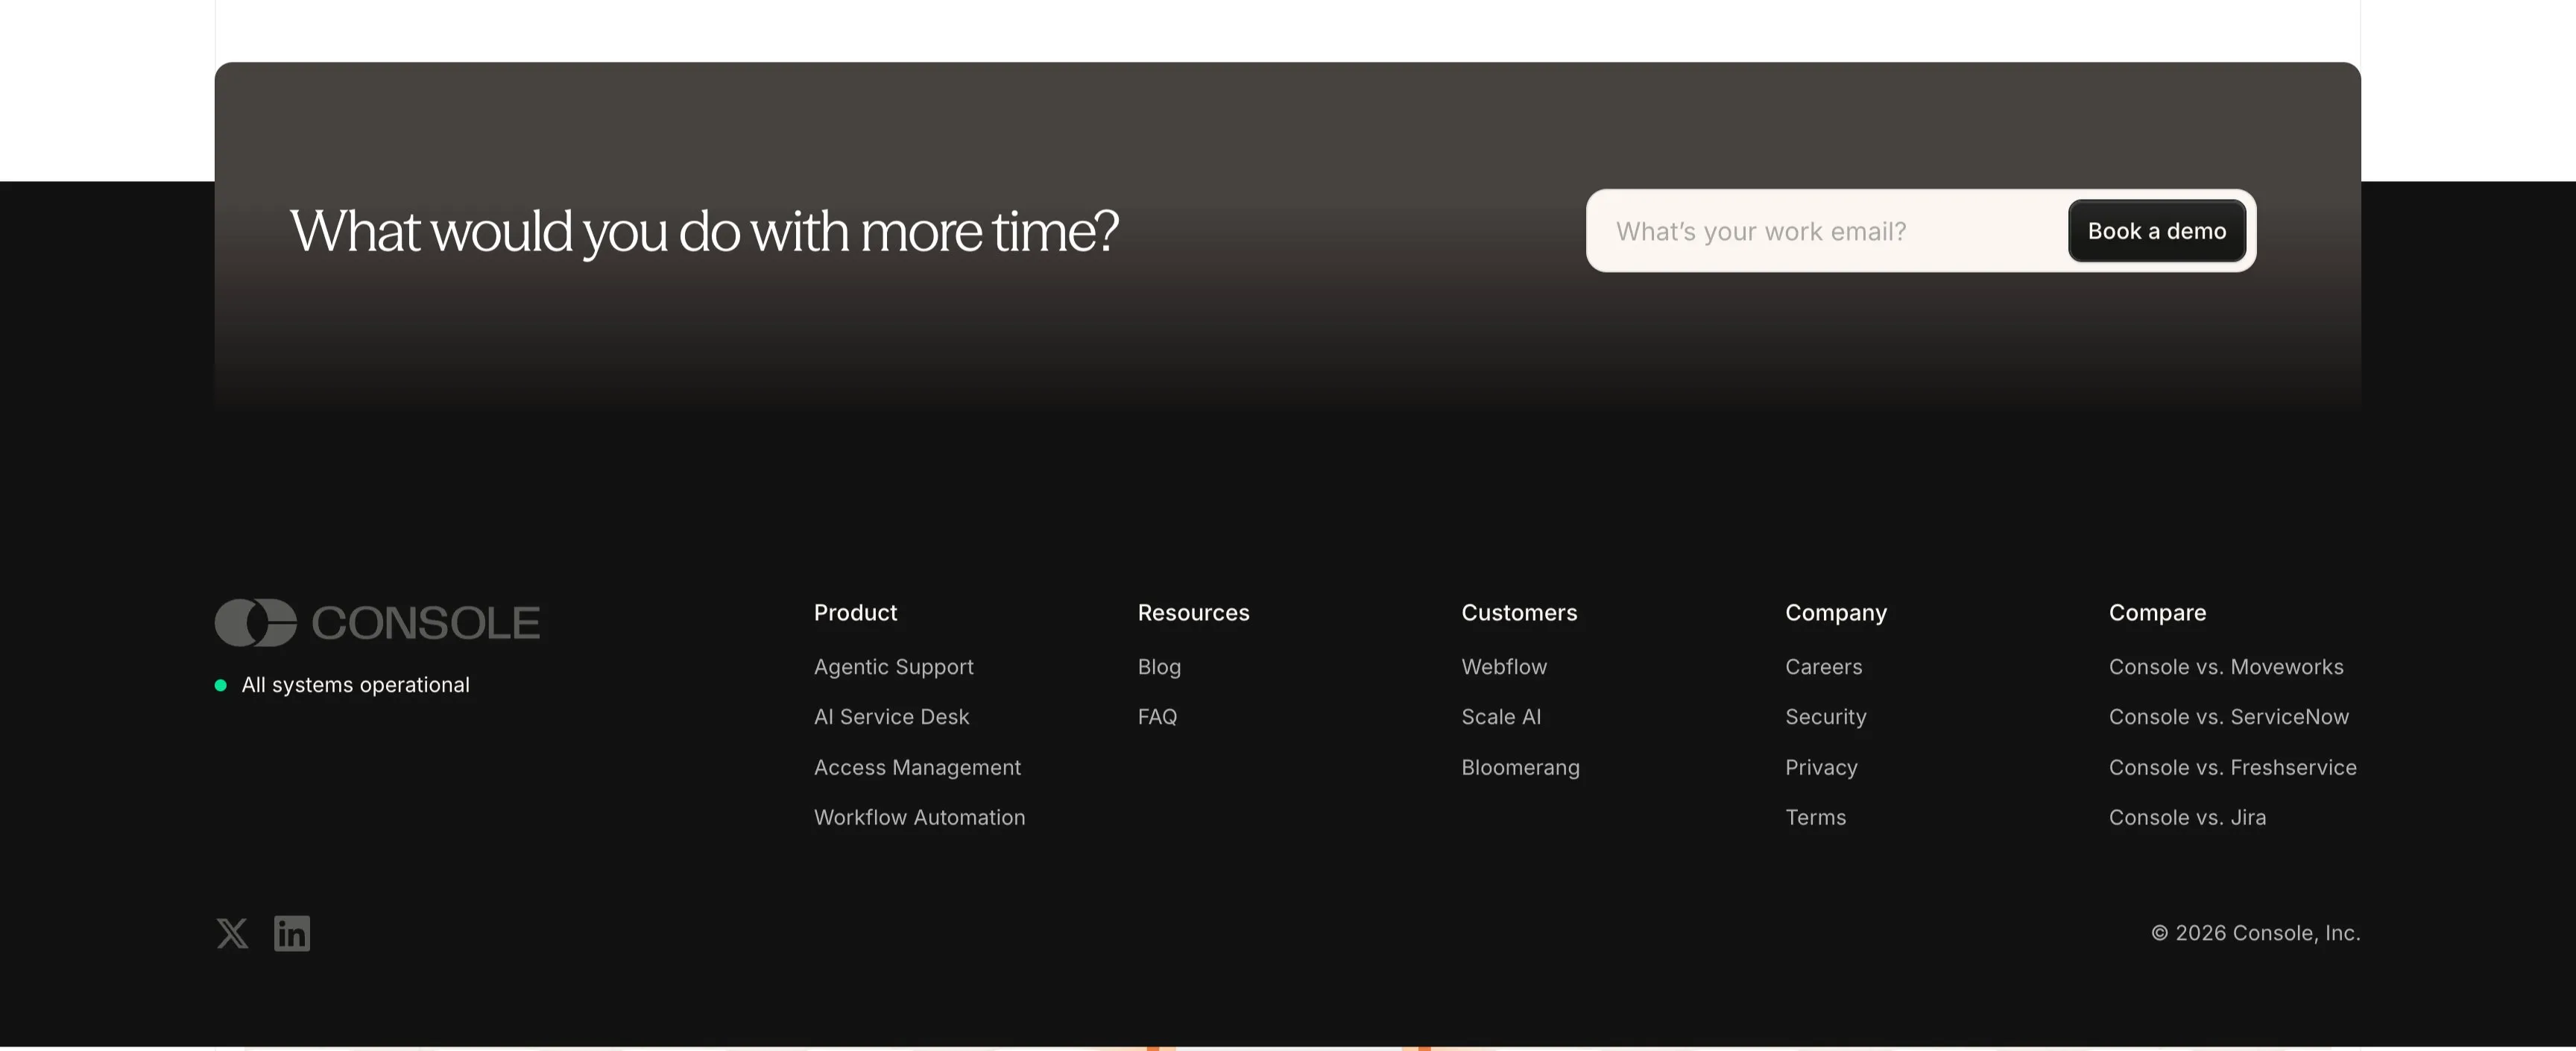Click the Resources column heading
The height and width of the screenshot is (1051, 2576).
1193,612
